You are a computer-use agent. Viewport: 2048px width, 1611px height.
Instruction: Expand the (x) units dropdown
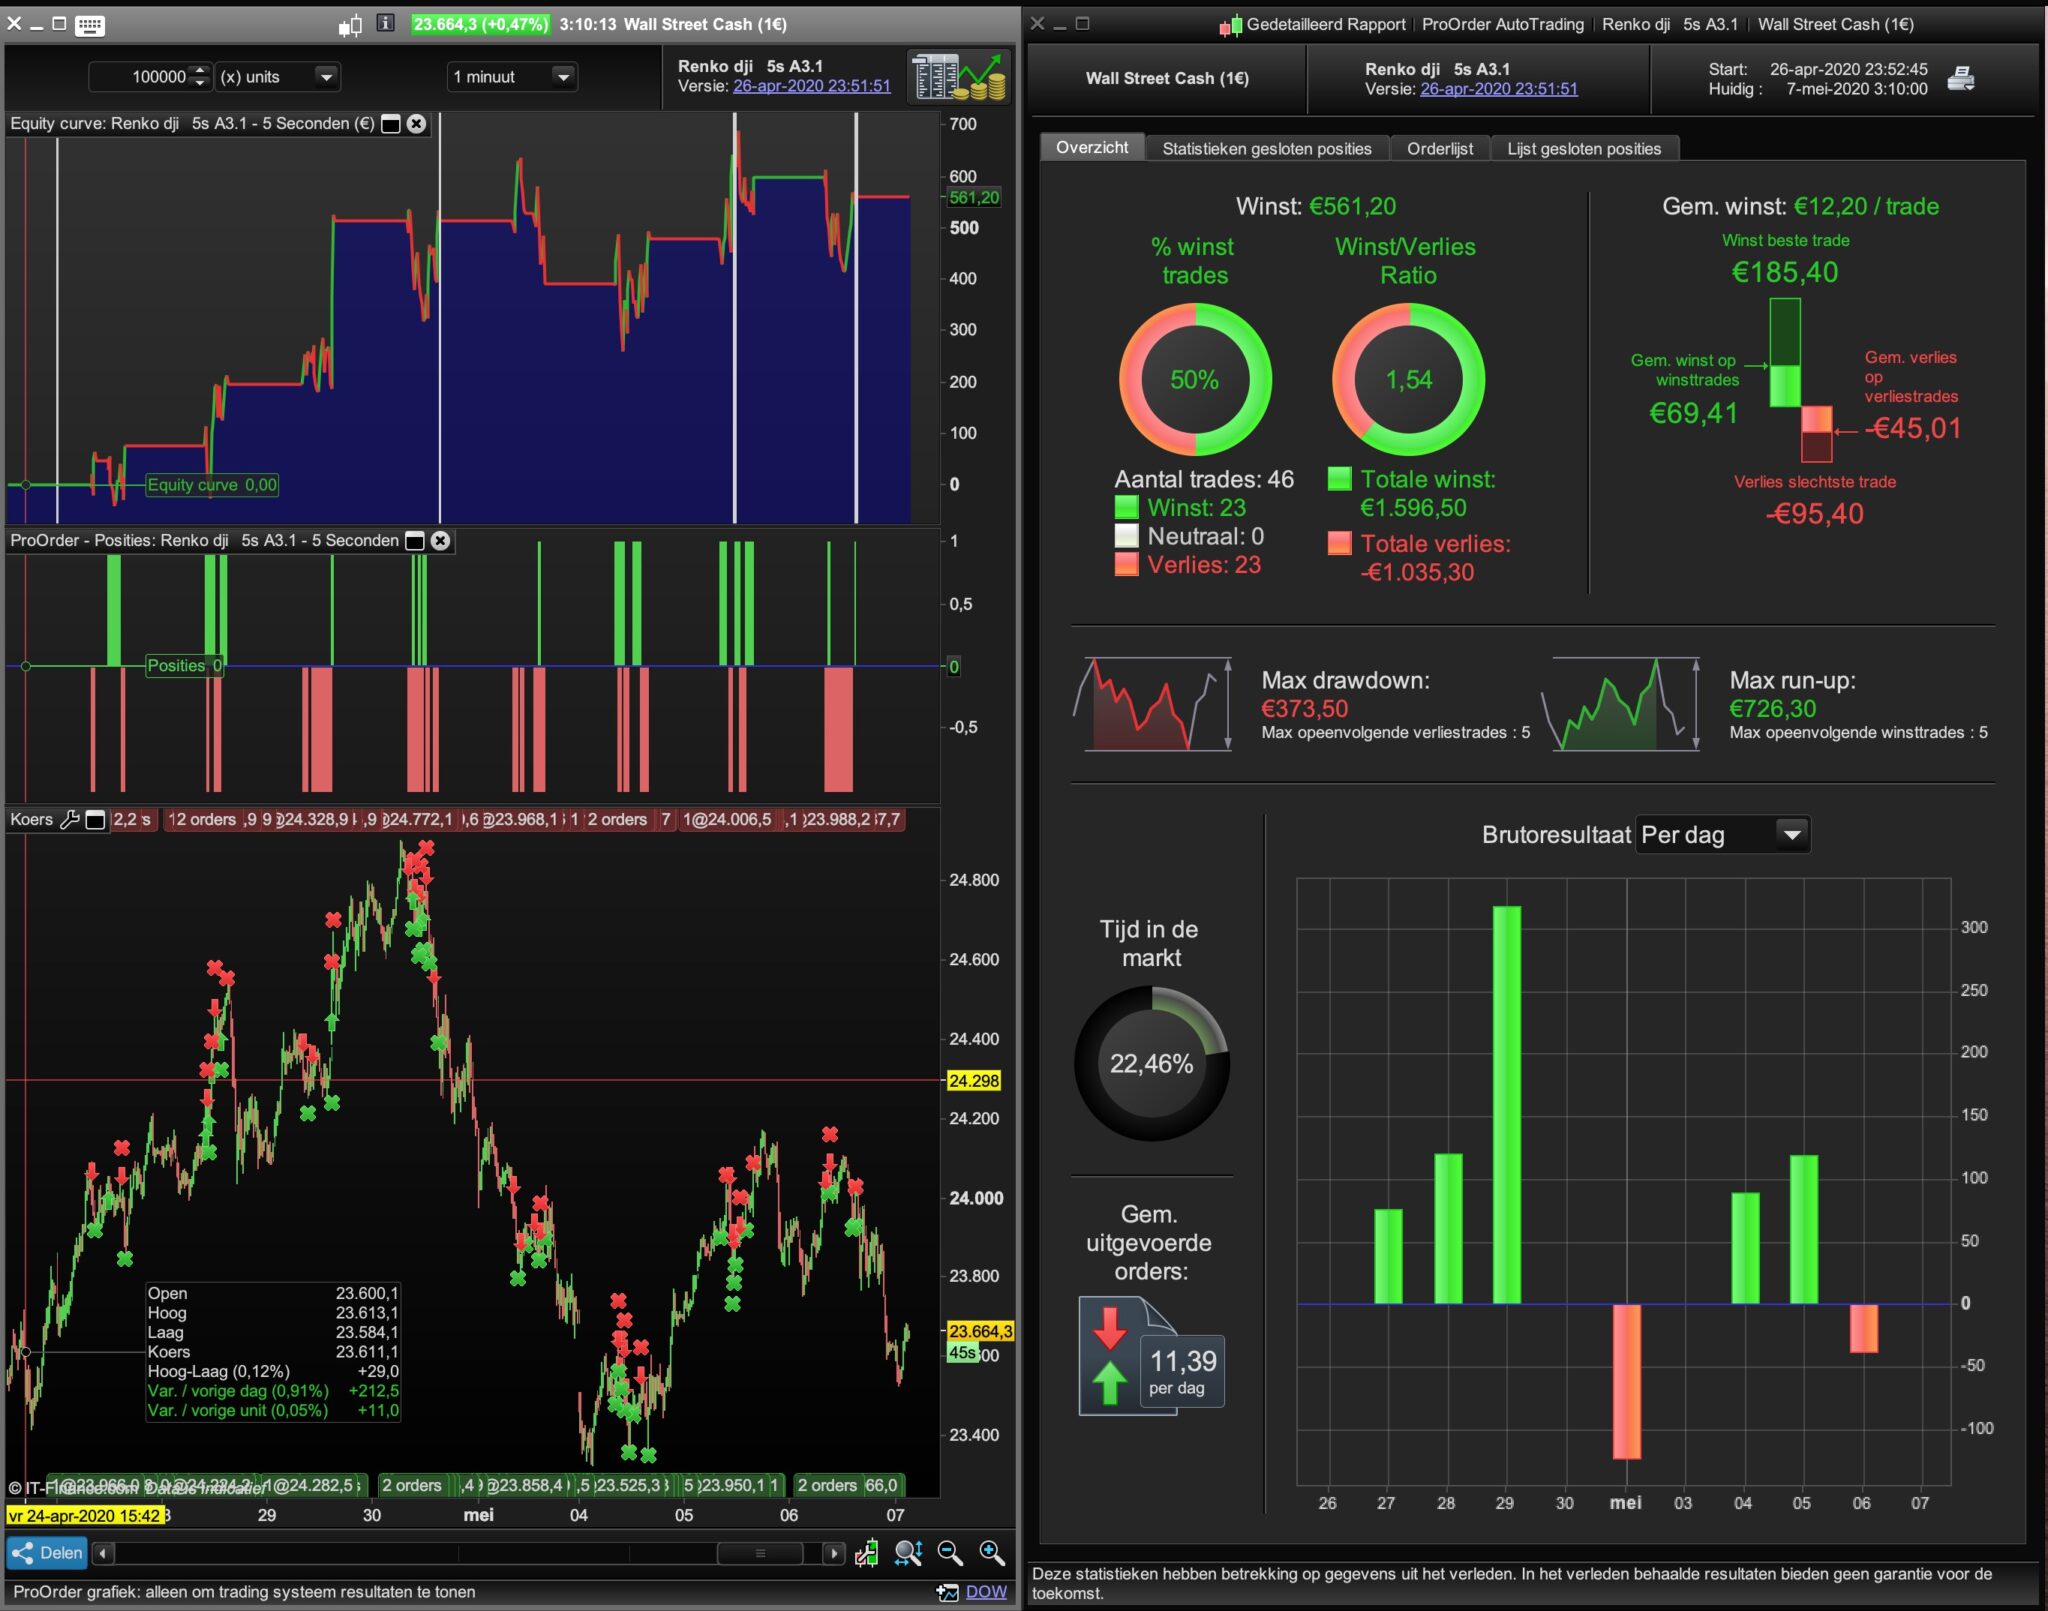(x=326, y=77)
